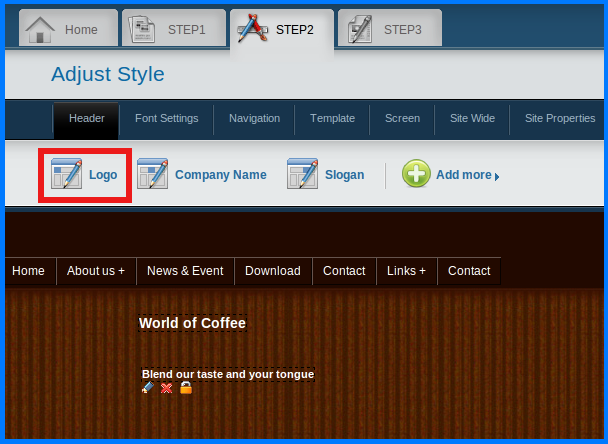Open the STEP3 tab label
Image resolution: width=608 pixels, height=444 pixels.
point(402,30)
